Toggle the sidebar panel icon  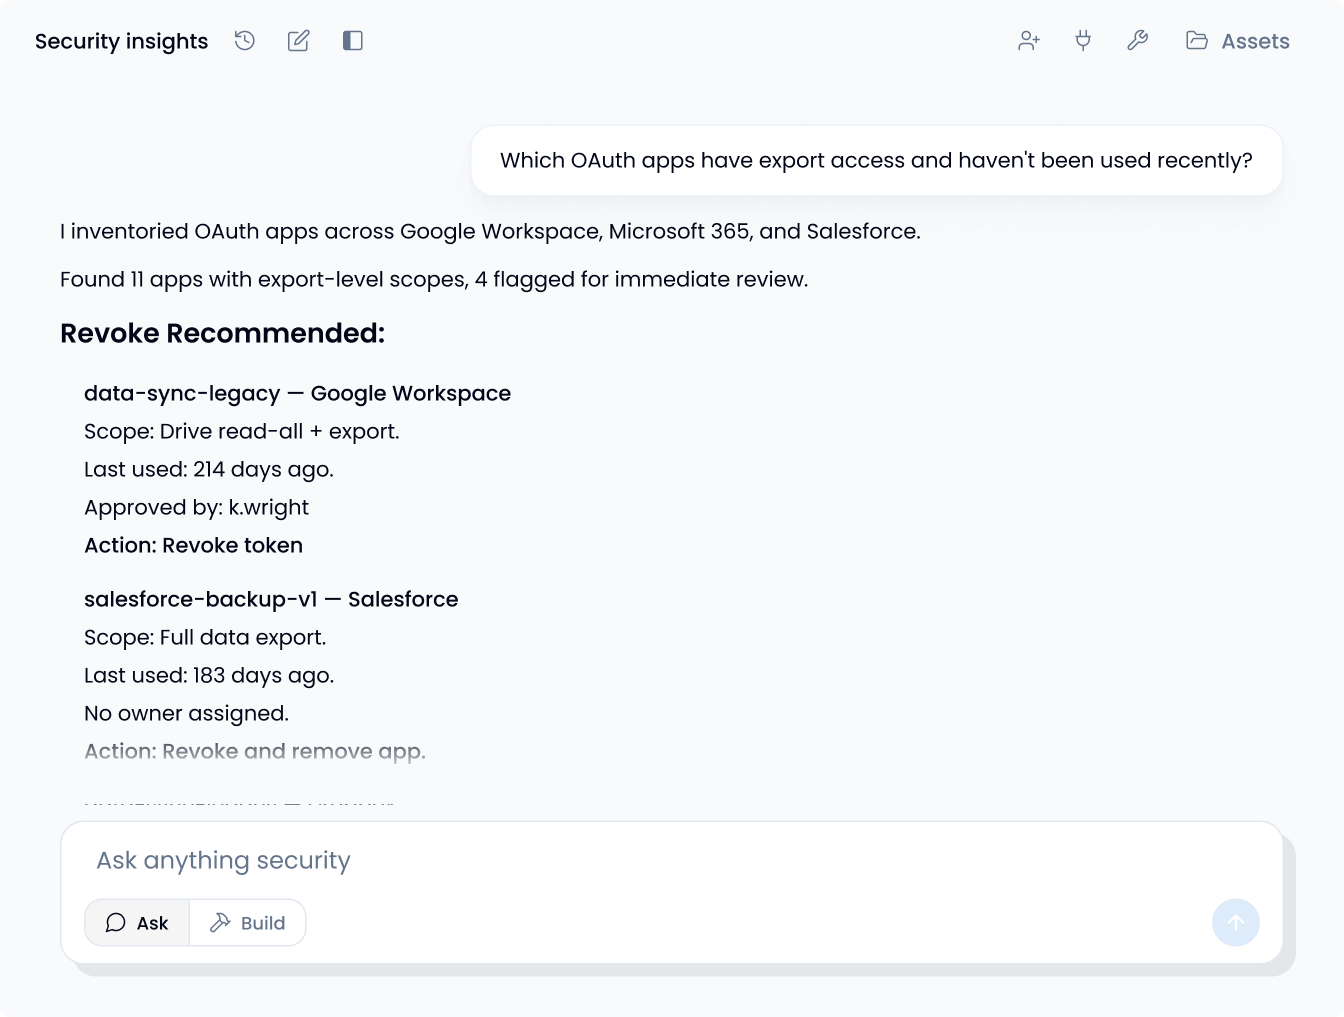352,41
